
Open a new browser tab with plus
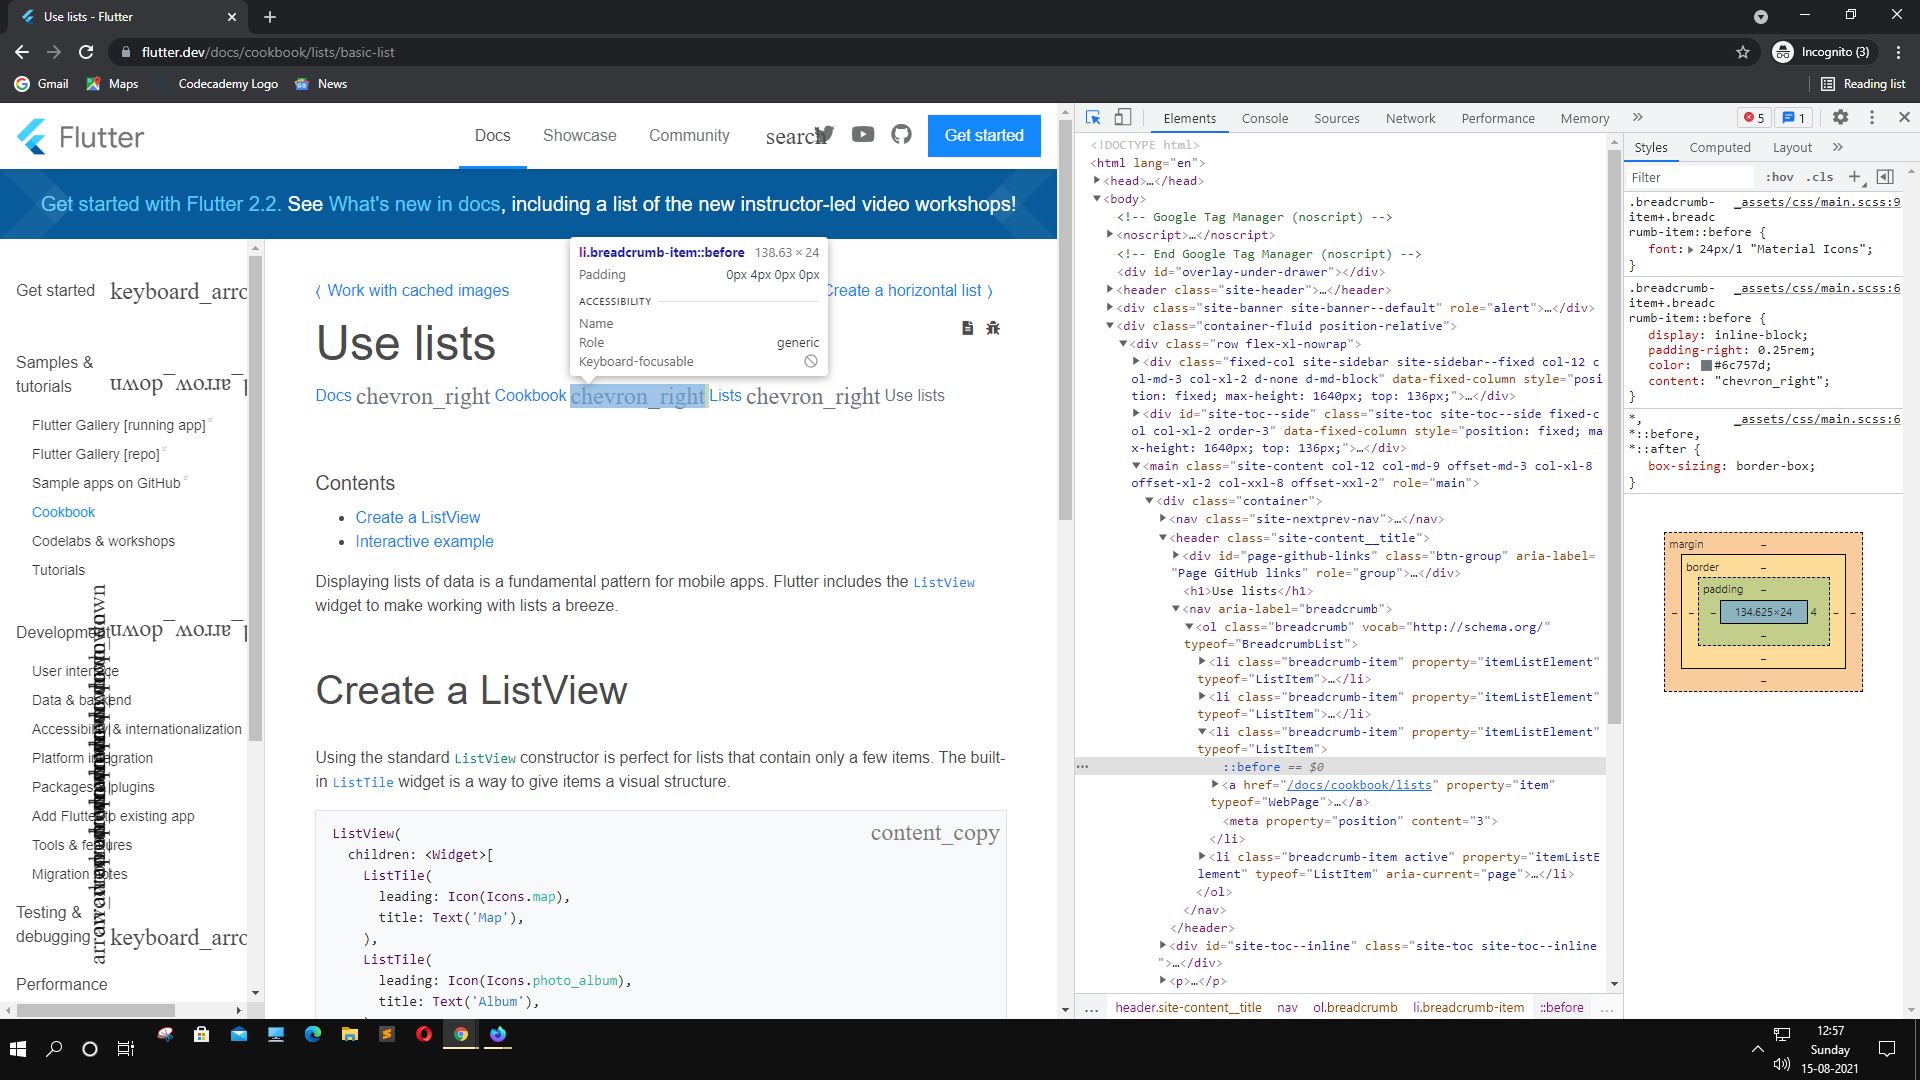coord(270,17)
